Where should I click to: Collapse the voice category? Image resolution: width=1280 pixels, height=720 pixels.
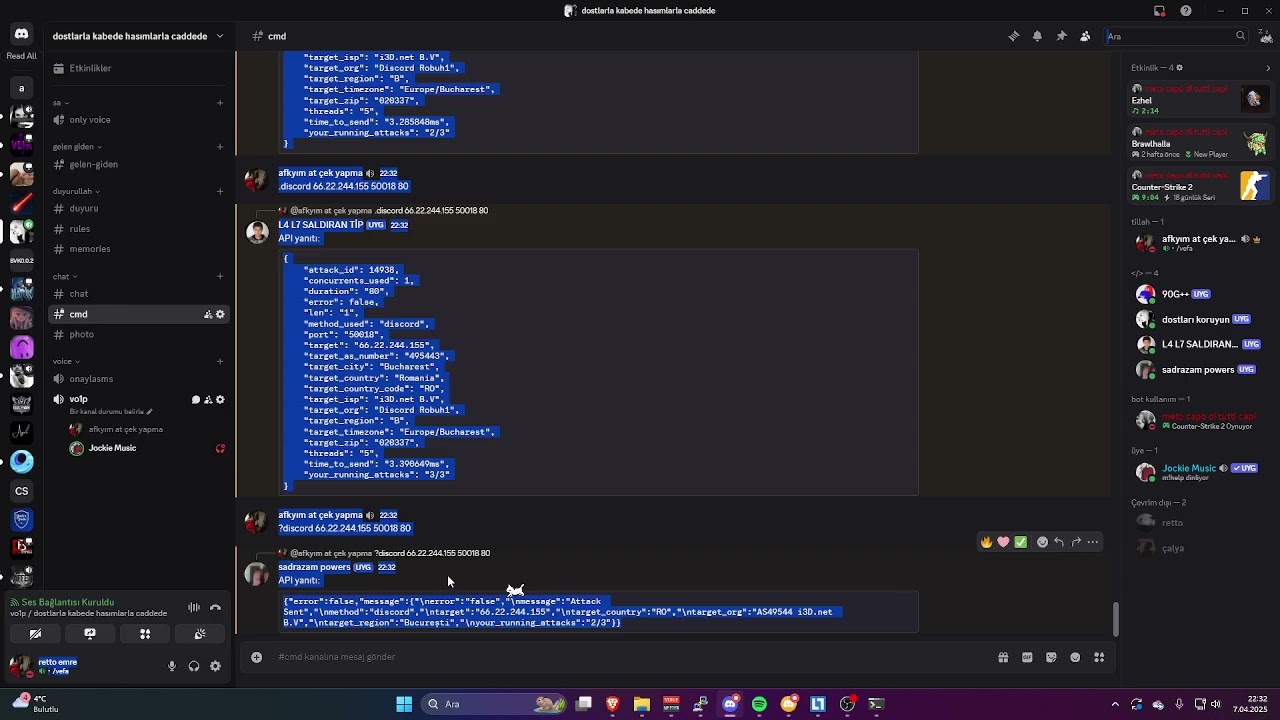(x=66, y=362)
